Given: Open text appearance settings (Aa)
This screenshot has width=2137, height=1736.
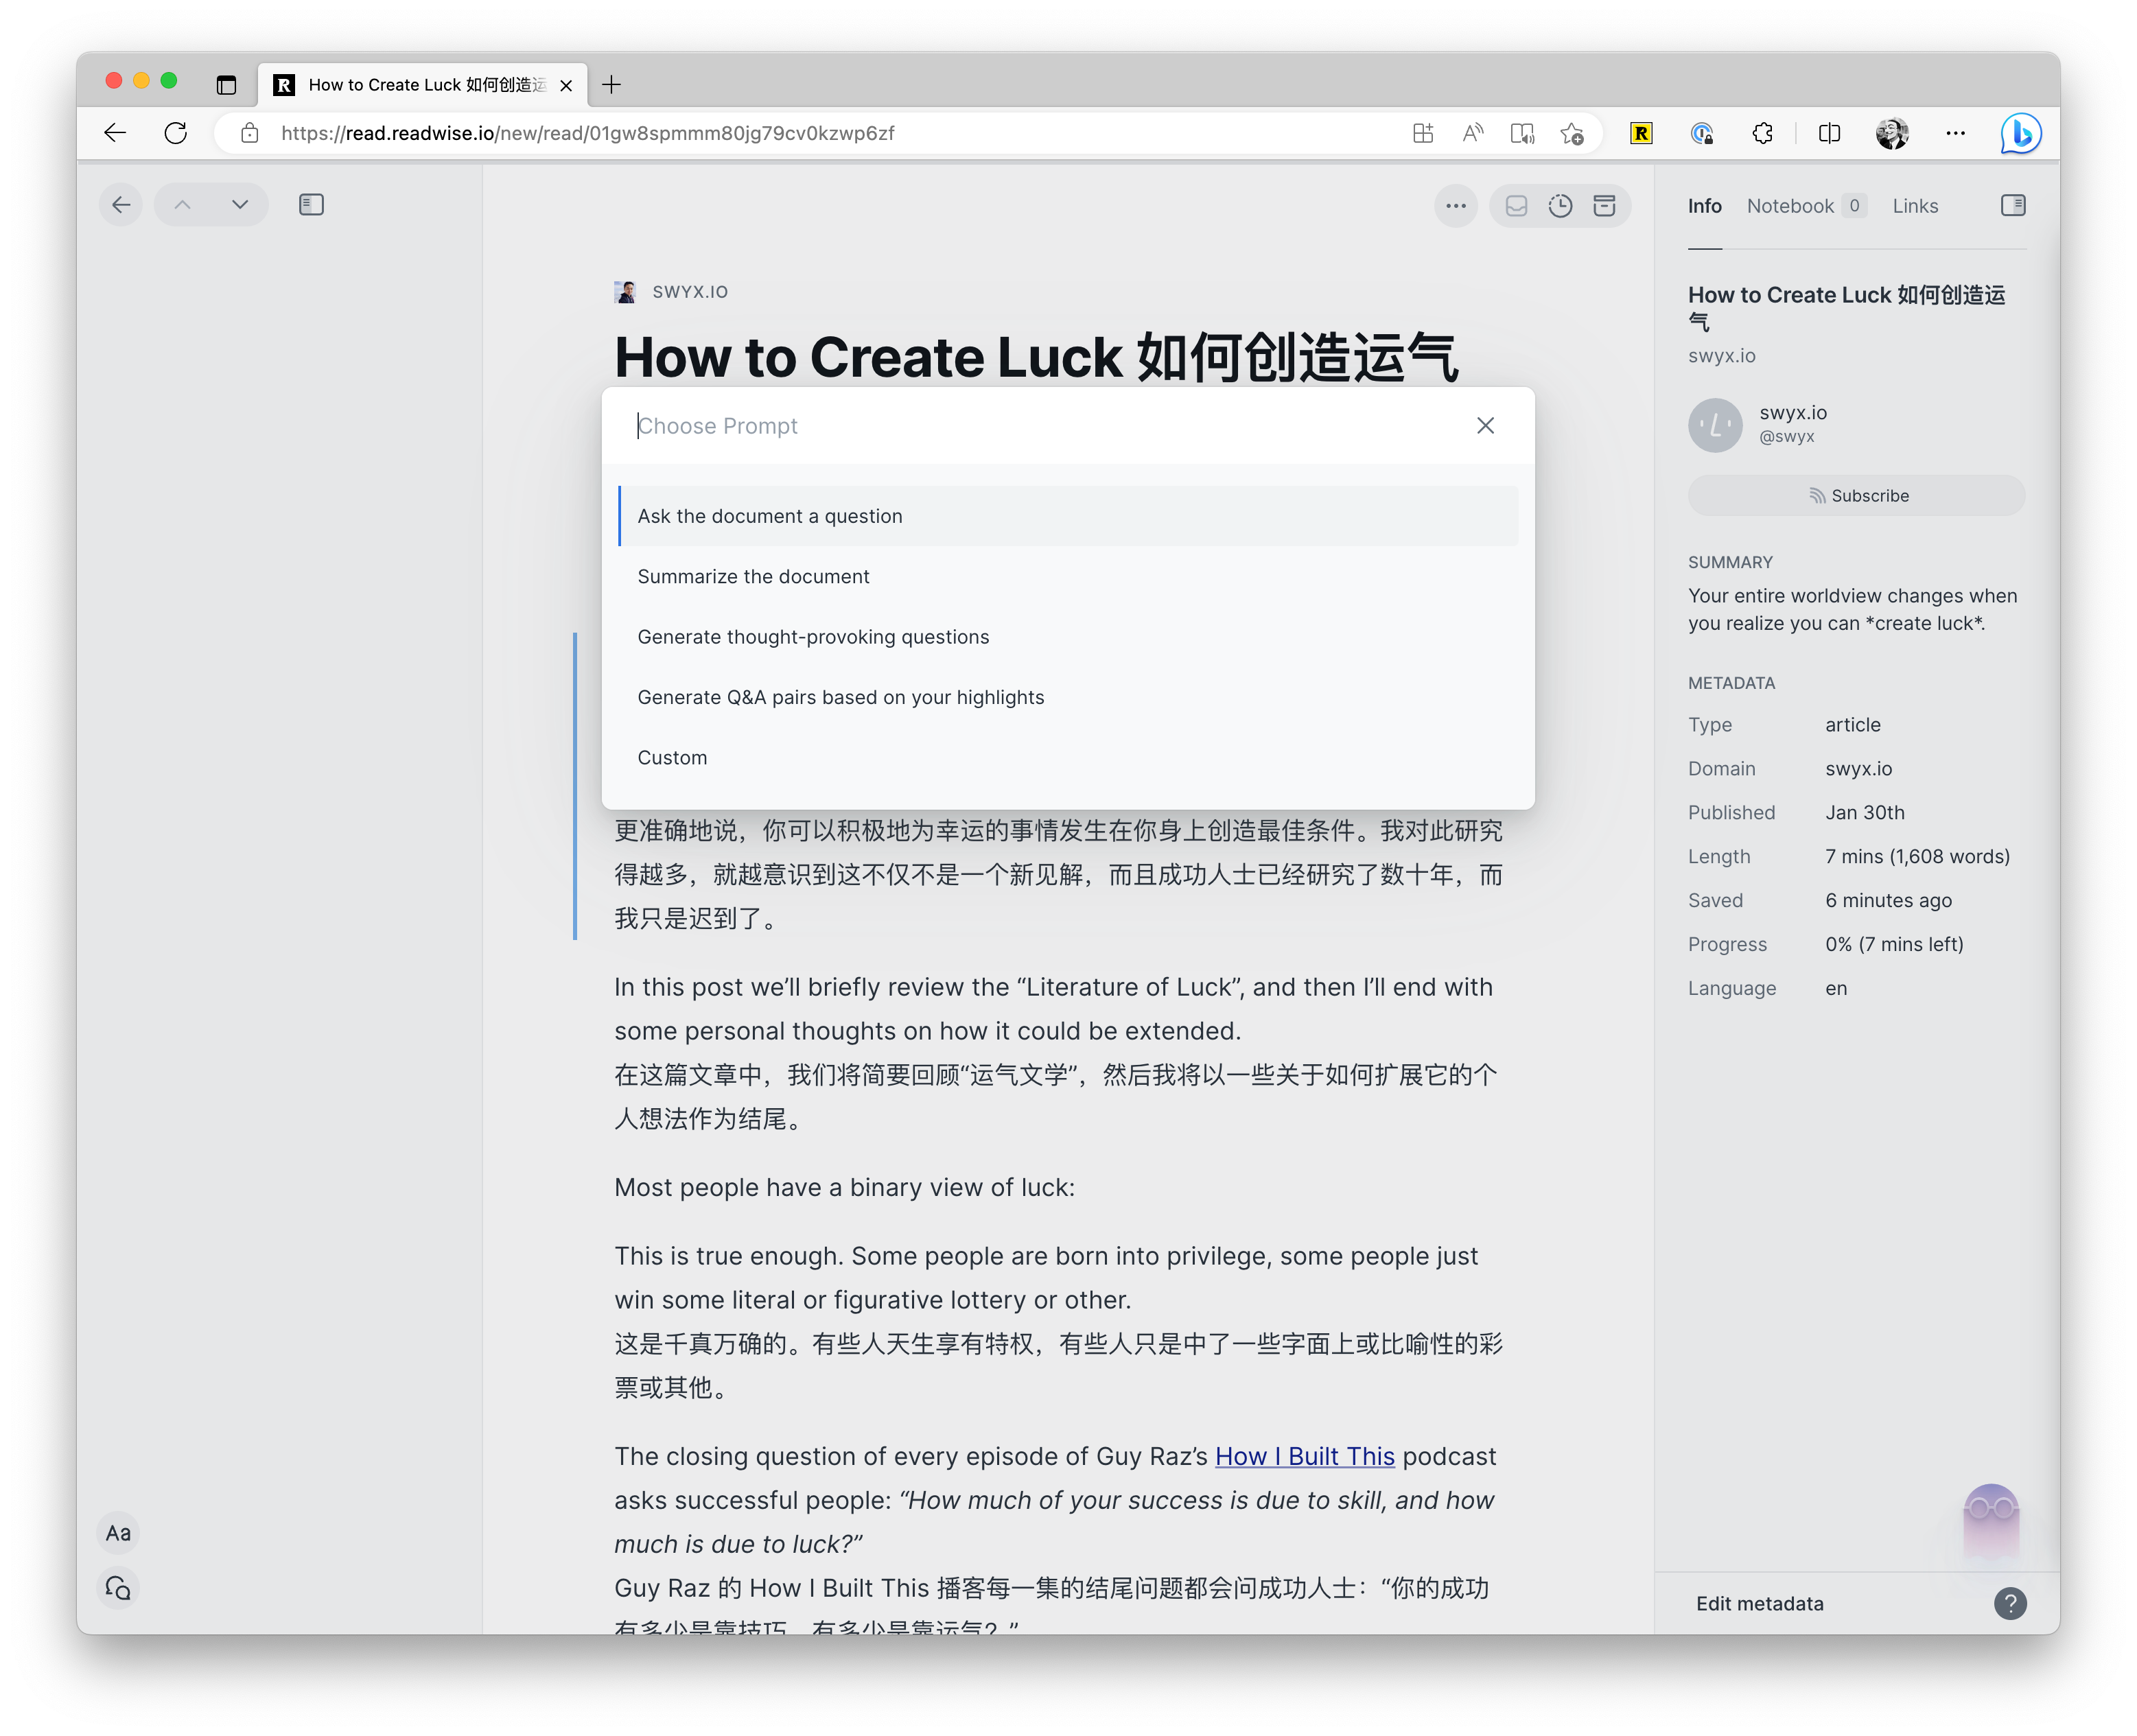Looking at the screenshot, I should pyautogui.click(x=118, y=1533).
